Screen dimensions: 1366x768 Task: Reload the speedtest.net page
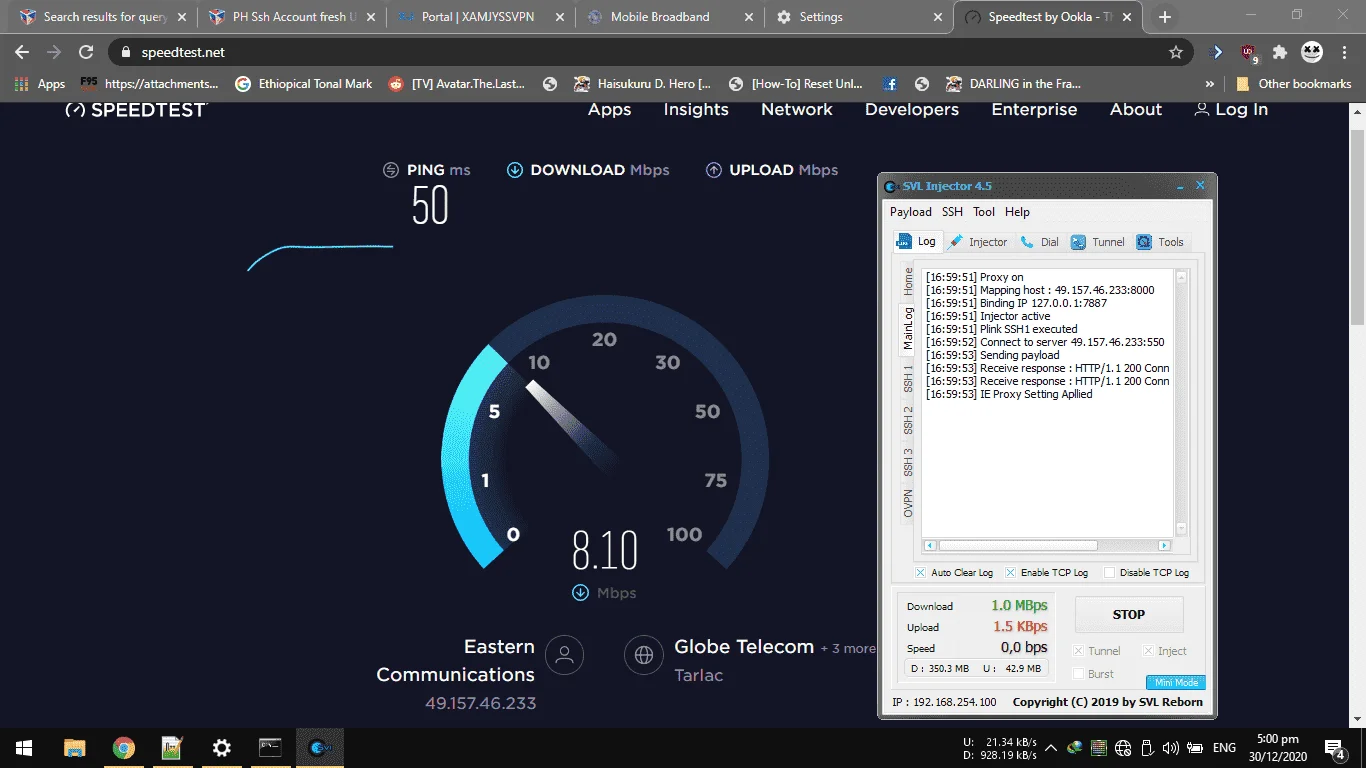tap(86, 52)
